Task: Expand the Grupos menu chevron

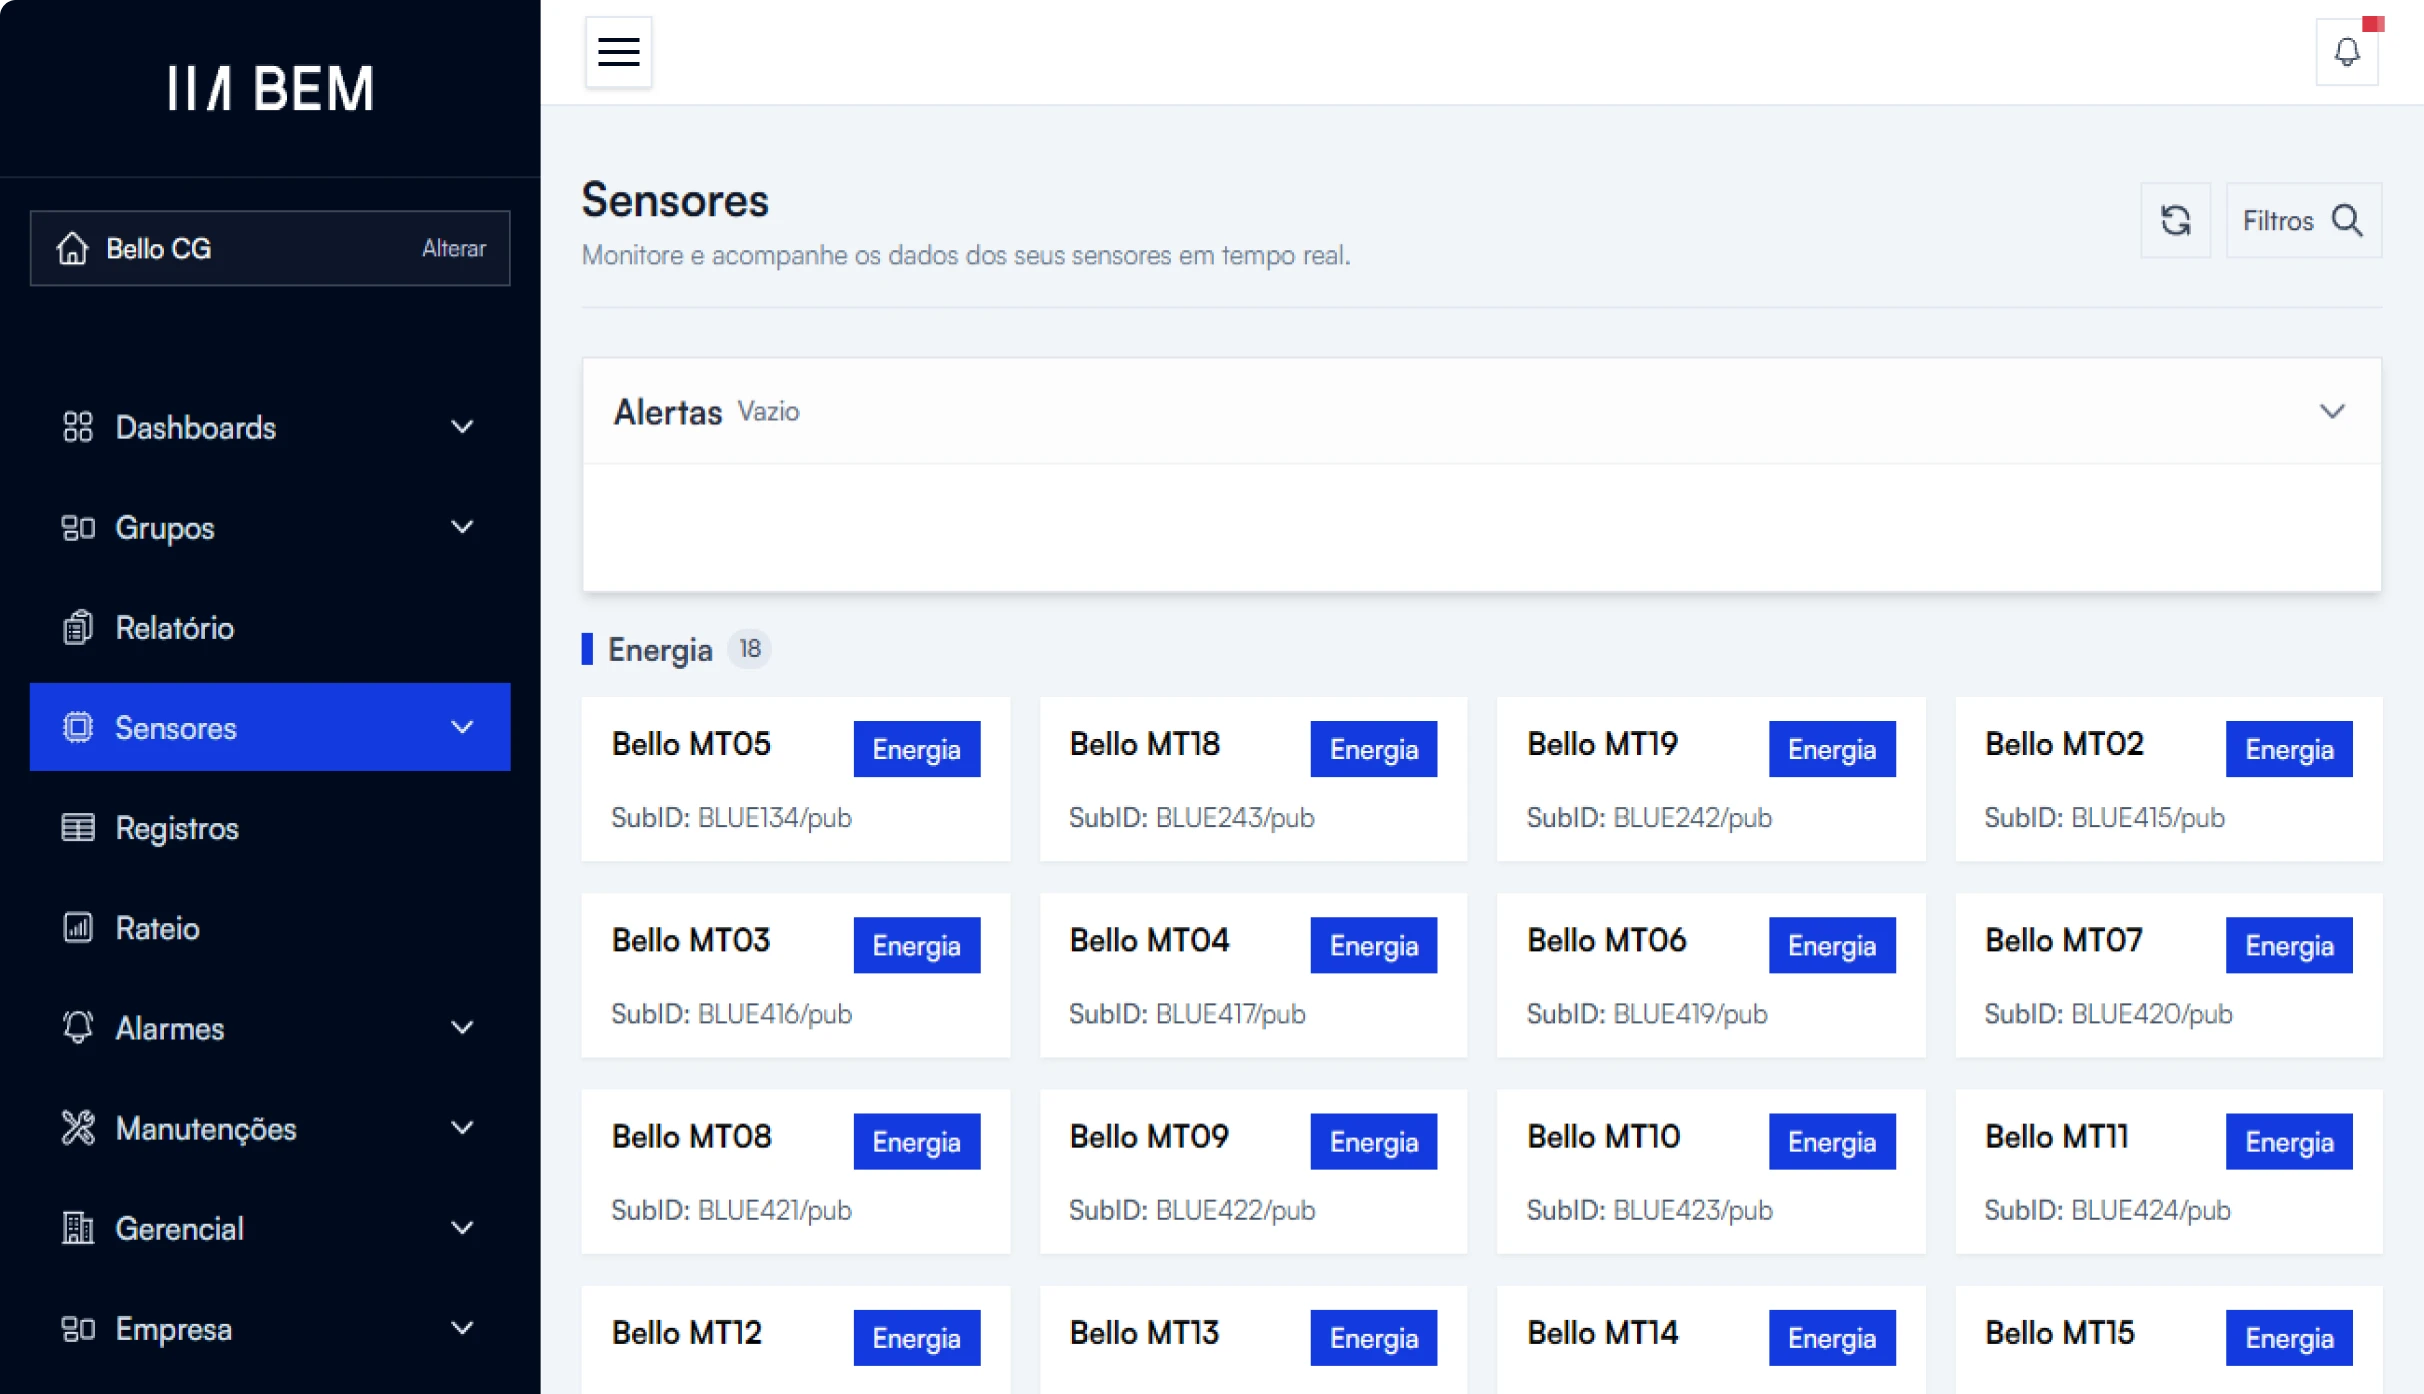Action: click(x=462, y=527)
